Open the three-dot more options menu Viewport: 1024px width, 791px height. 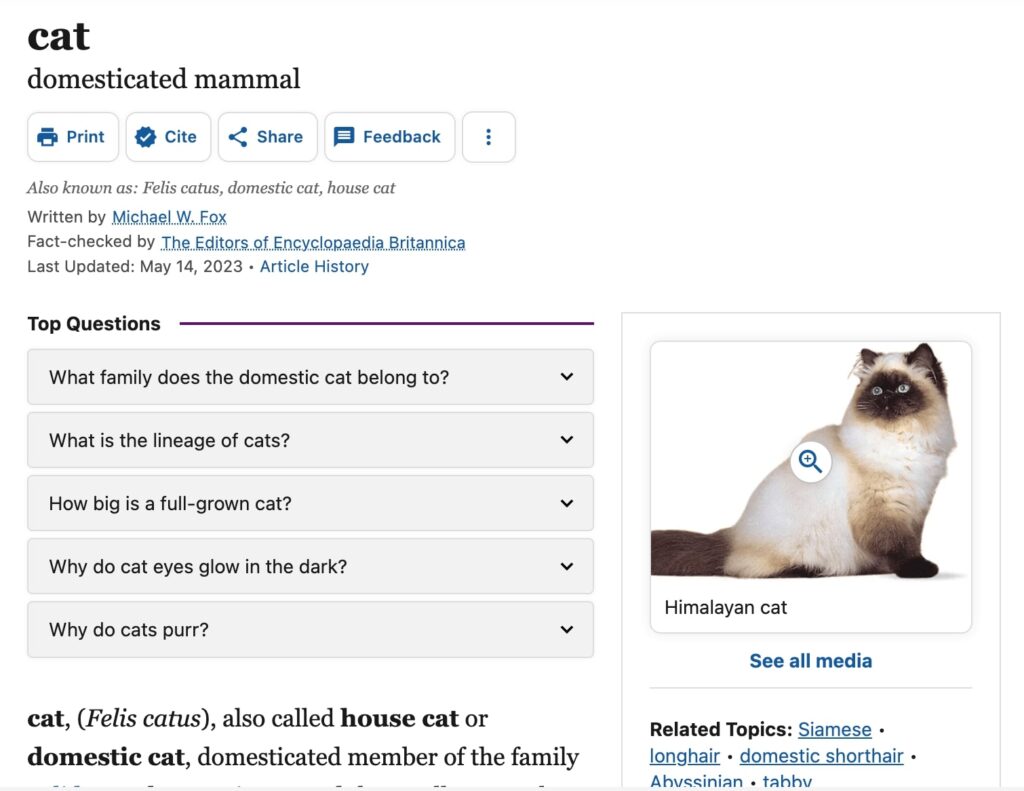pos(488,137)
